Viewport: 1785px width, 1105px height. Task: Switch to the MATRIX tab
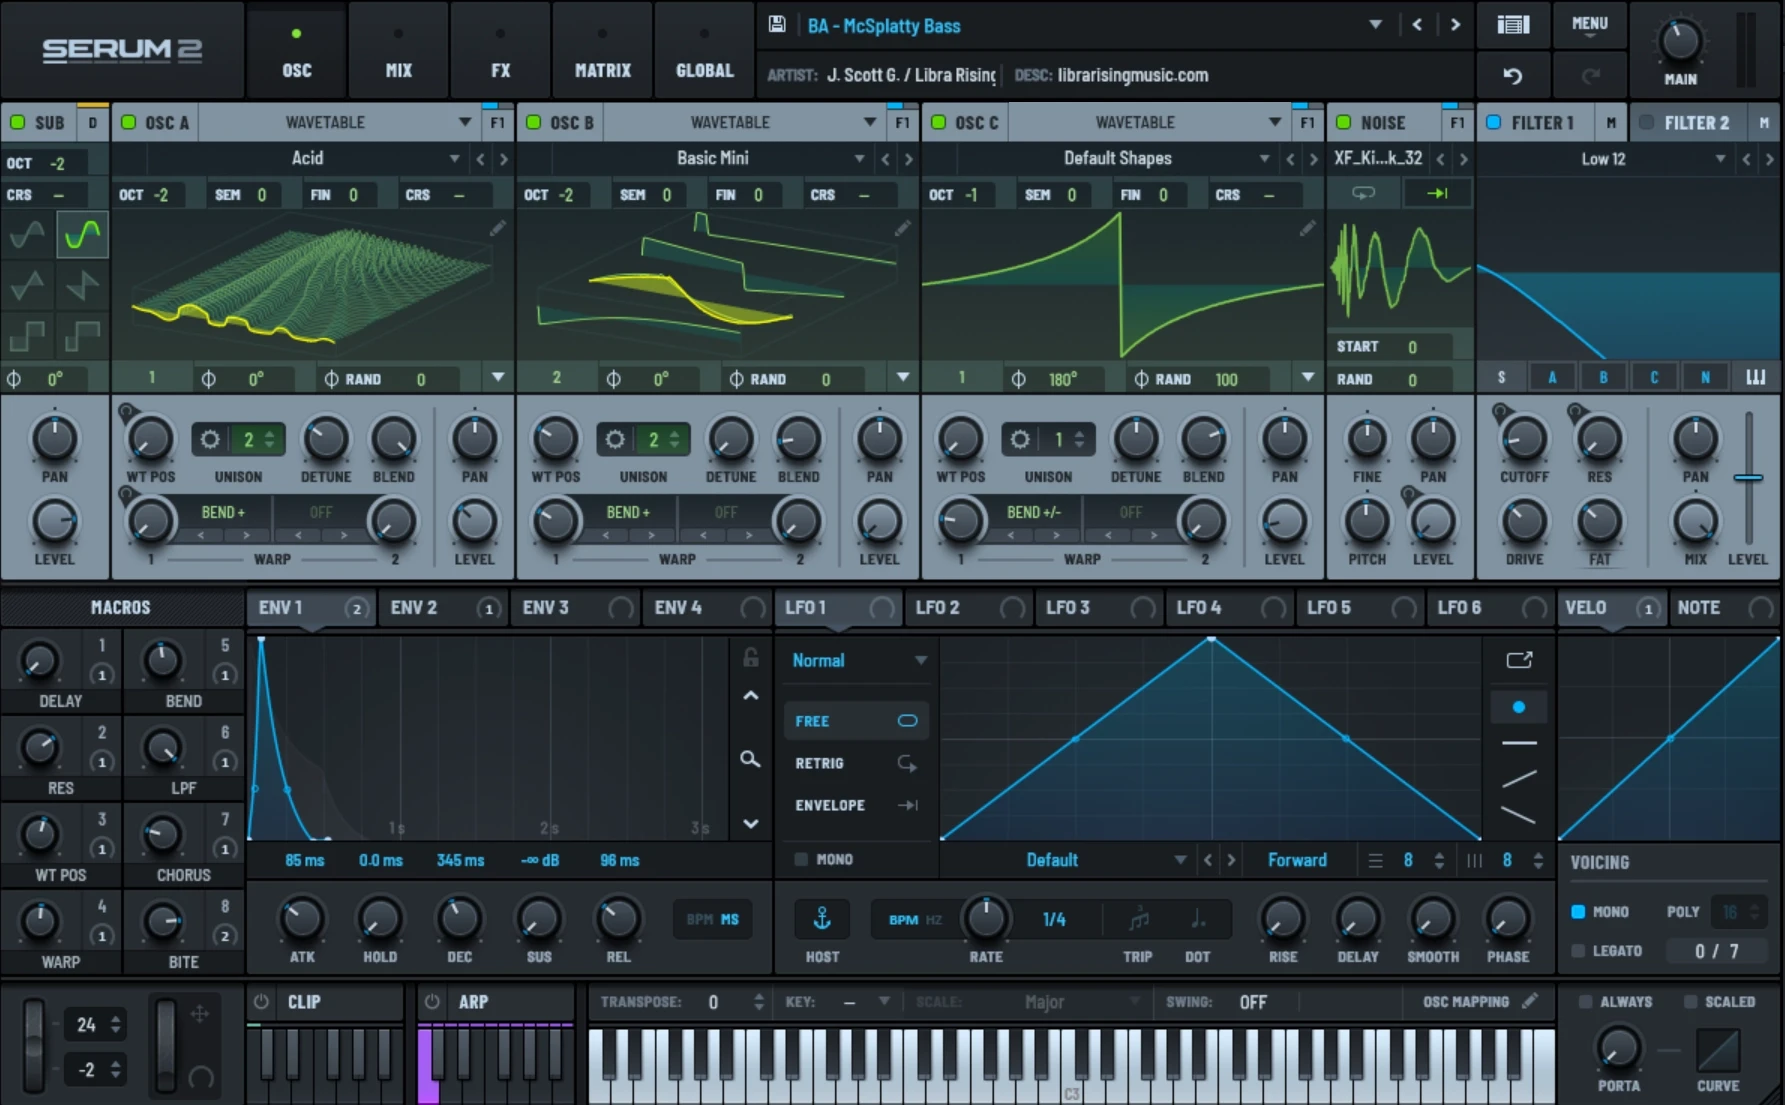[x=602, y=50]
